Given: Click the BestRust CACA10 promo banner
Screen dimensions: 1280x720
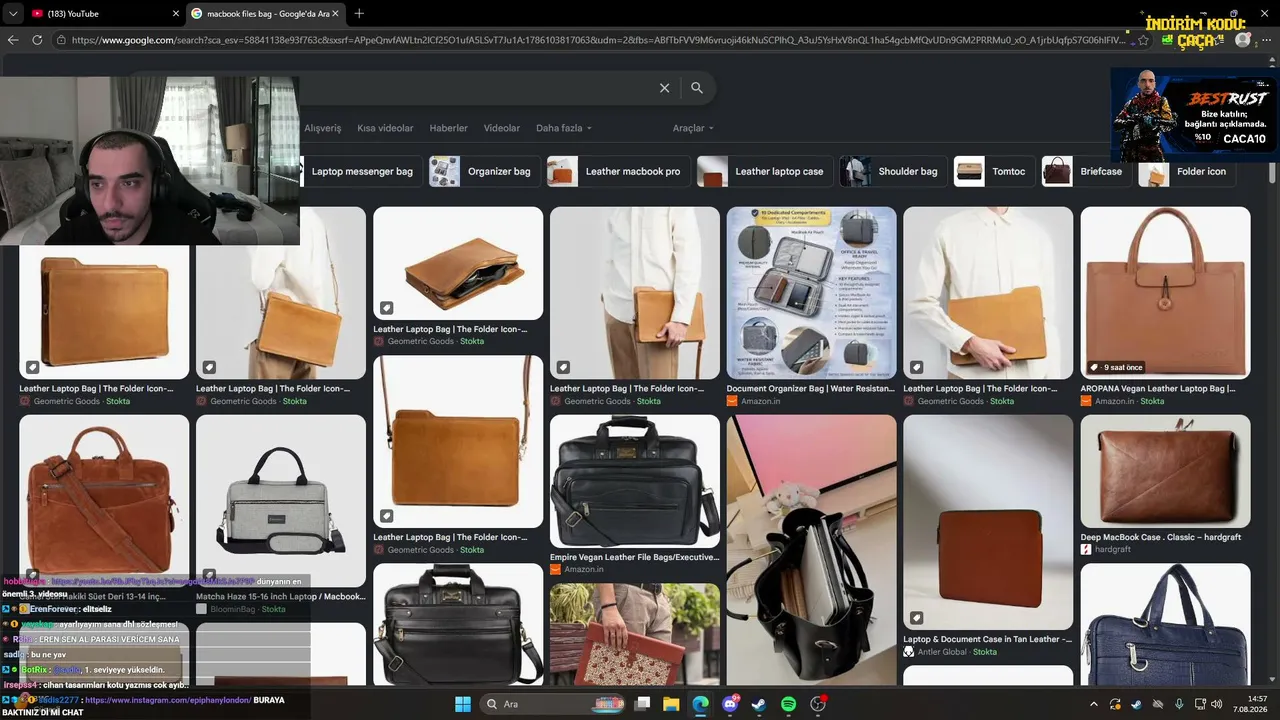Looking at the screenshot, I should [x=1193, y=115].
